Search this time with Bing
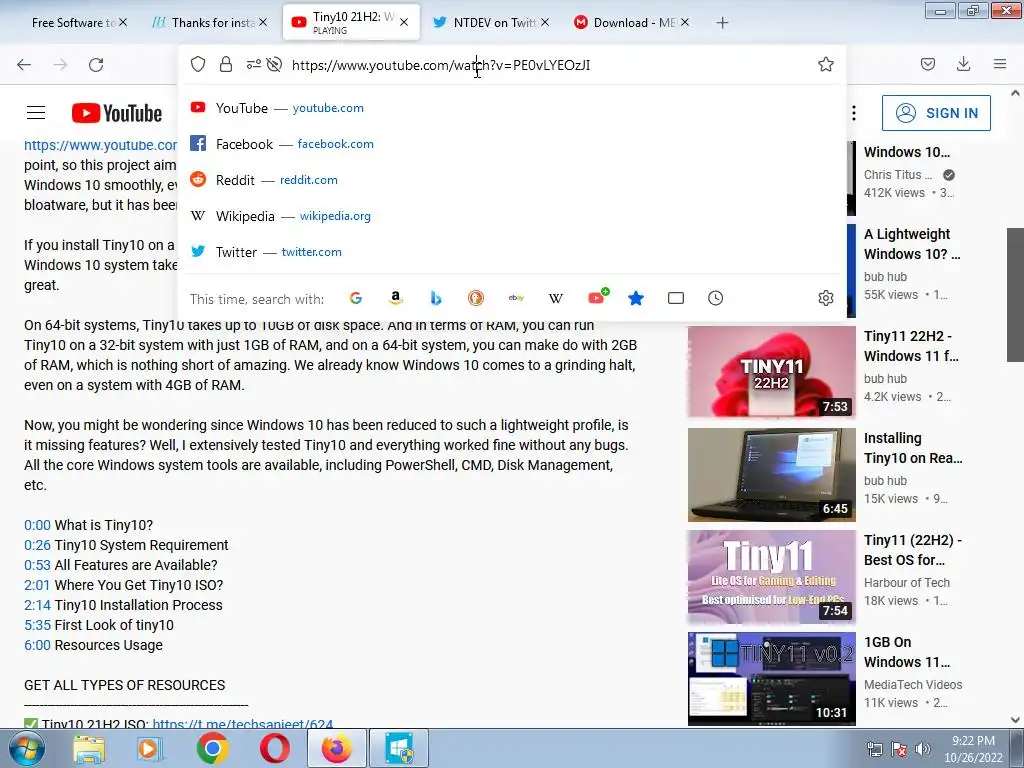The height and width of the screenshot is (768, 1024). point(436,298)
